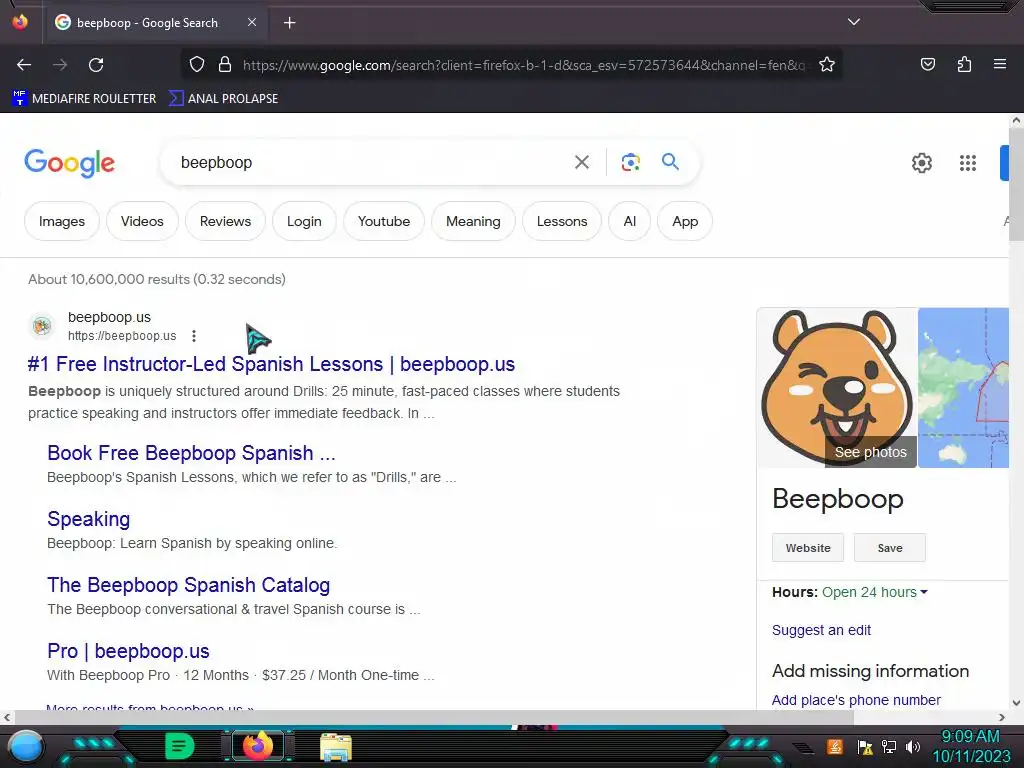
Task: Click the volume speaker tray icon
Action: pos(912,746)
